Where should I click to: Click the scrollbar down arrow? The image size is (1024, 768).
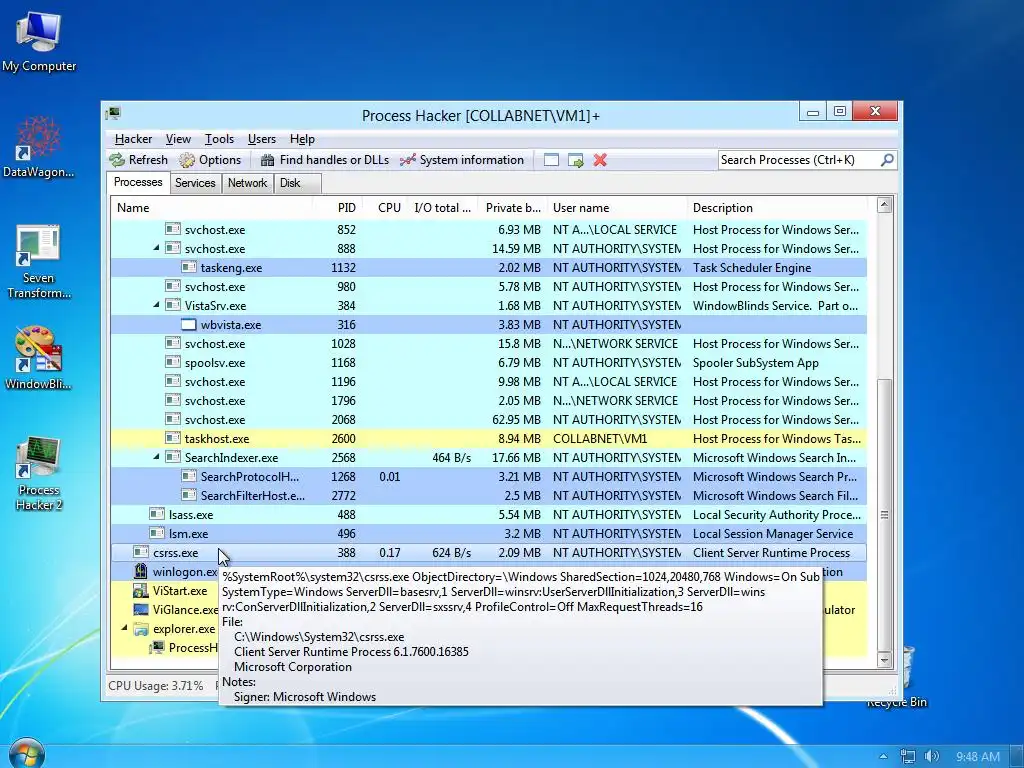[x=884, y=660]
